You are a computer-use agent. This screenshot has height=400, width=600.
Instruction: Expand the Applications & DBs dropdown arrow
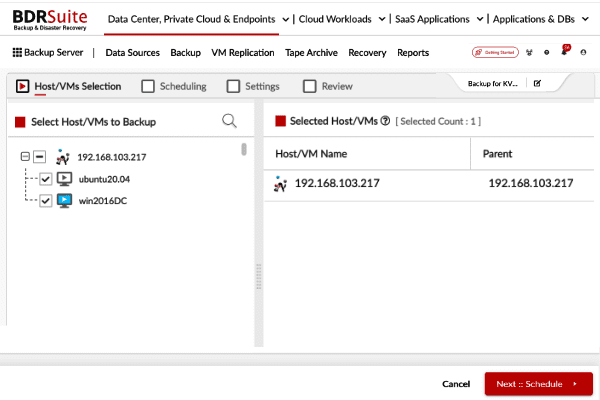tap(585, 19)
